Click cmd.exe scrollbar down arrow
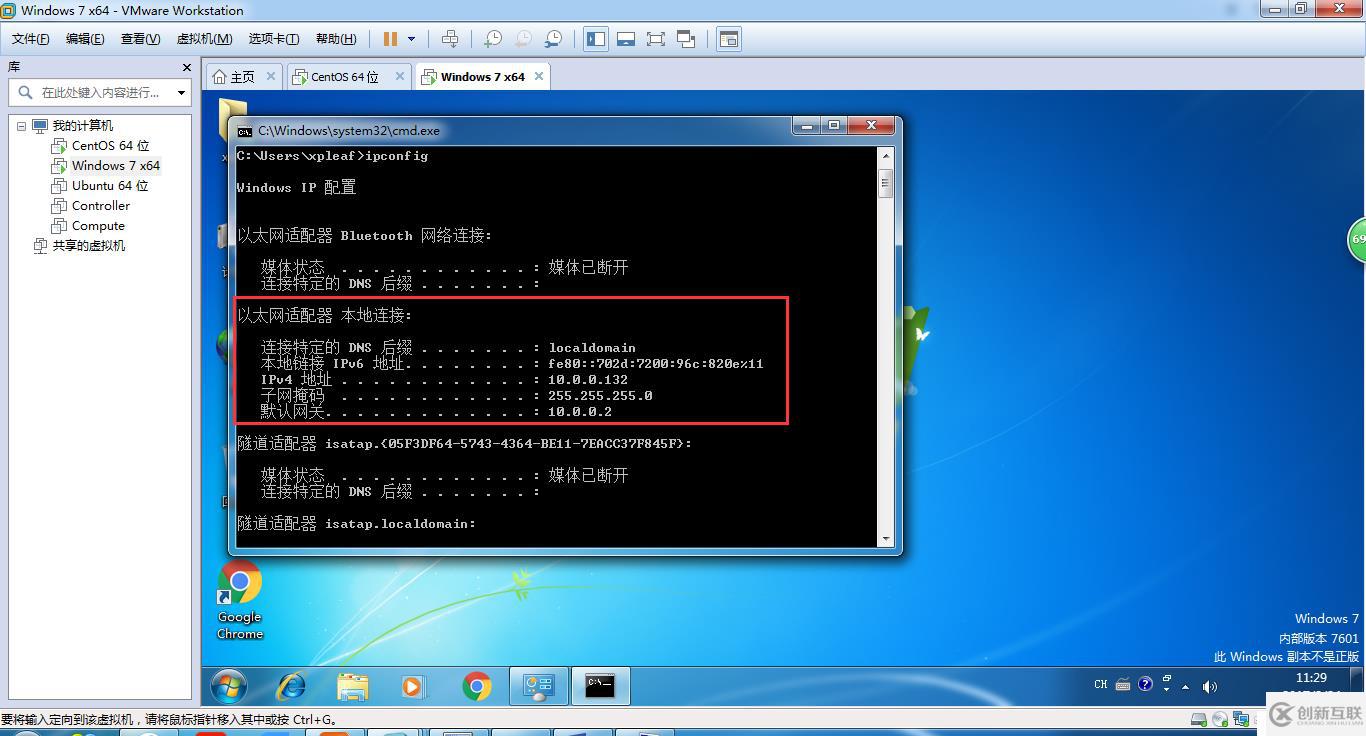This screenshot has height=736, width=1366. (885, 539)
